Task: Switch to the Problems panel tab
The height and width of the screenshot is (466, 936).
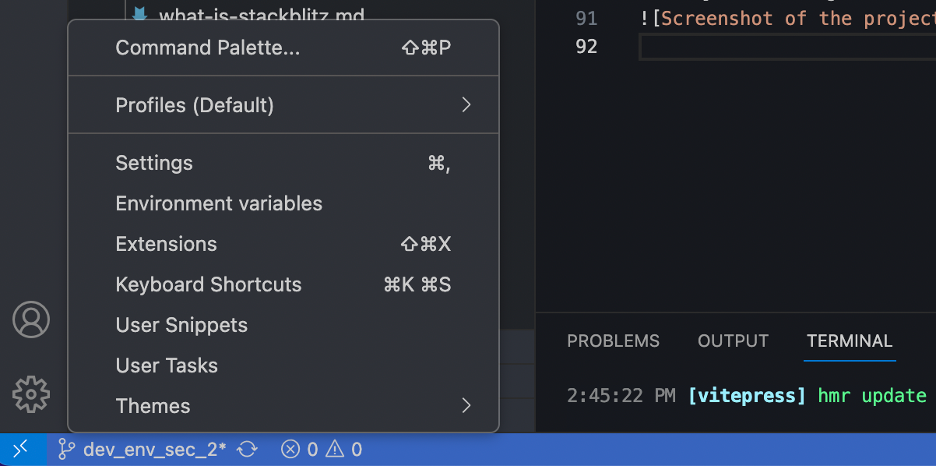Action: coord(613,341)
